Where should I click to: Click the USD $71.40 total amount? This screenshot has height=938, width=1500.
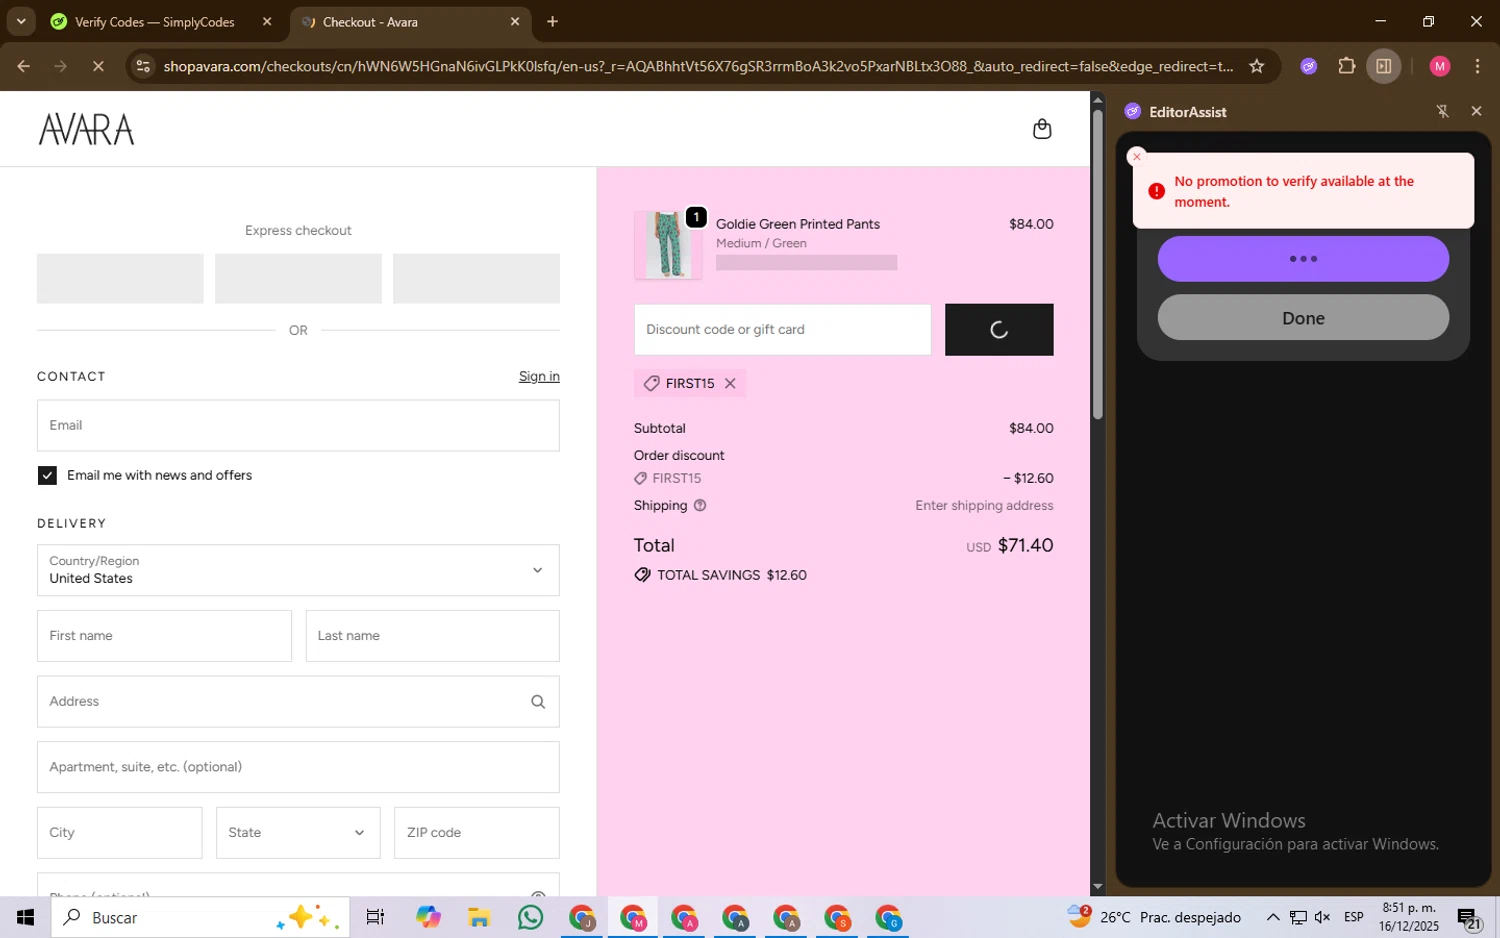pos(1010,546)
